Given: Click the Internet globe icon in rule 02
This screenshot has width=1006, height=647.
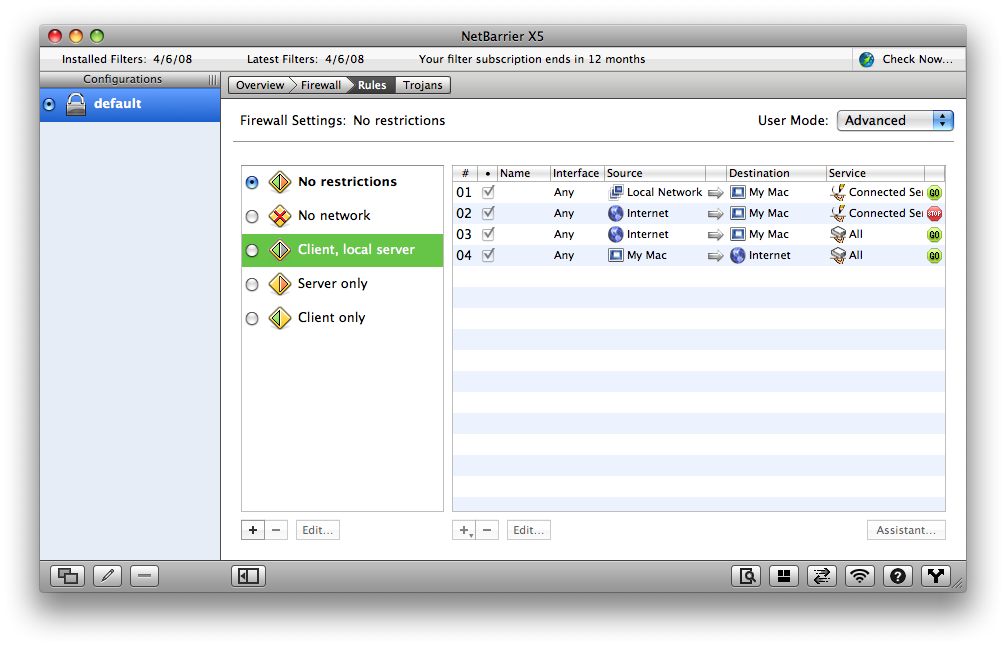Looking at the screenshot, I should click(616, 213).
